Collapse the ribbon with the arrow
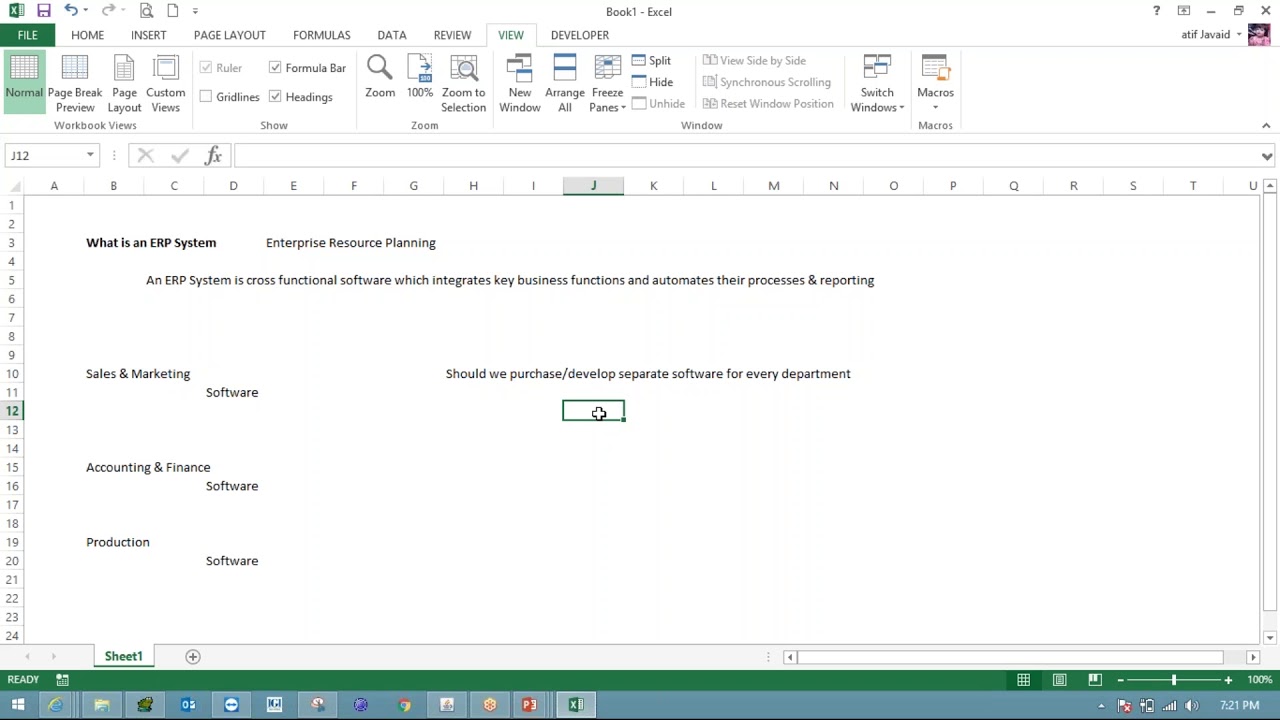This screenshot has height=720, width=1280. (1266, 126)
